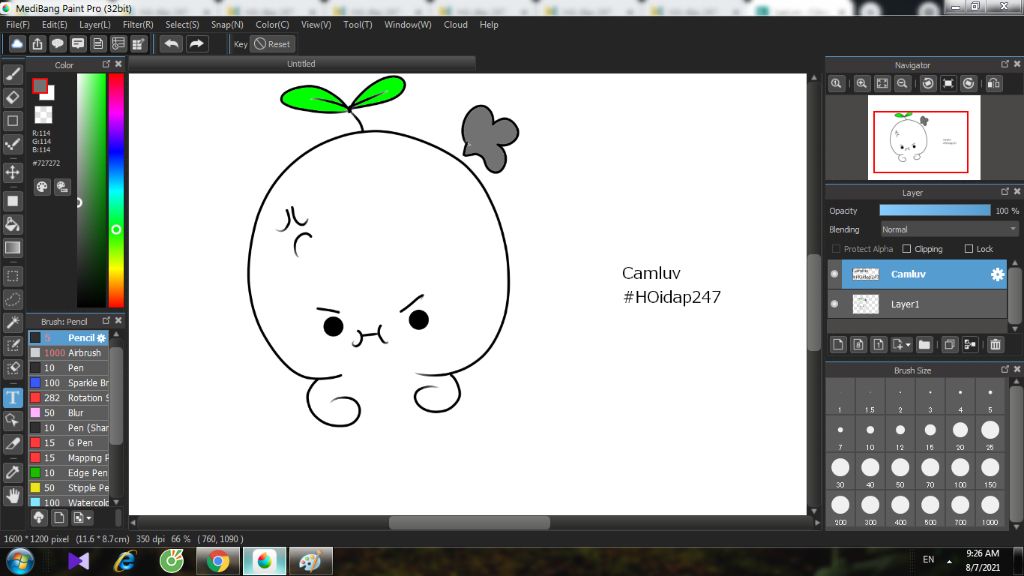Select the Eraser tool in the toolbox
Screen dimensions: 1024x576
pos(12,98)
